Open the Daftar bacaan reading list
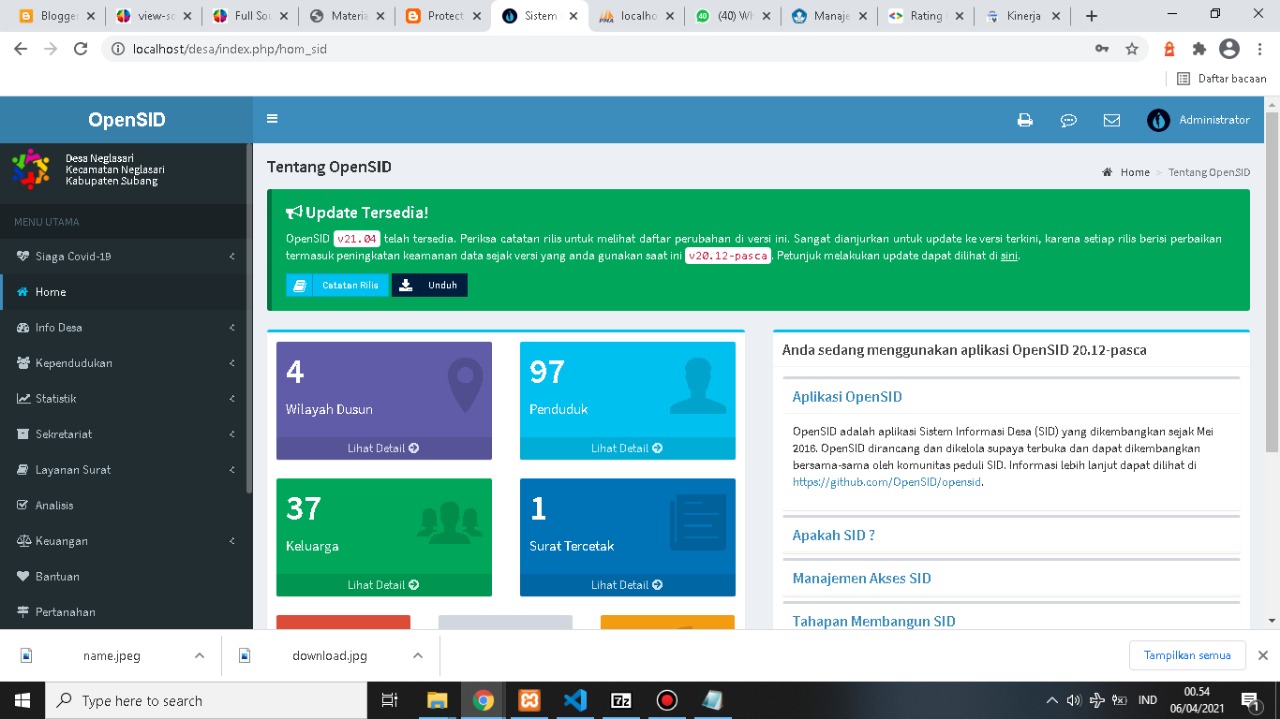This screenshot has height=719, width=1280. pos(1222,78)
